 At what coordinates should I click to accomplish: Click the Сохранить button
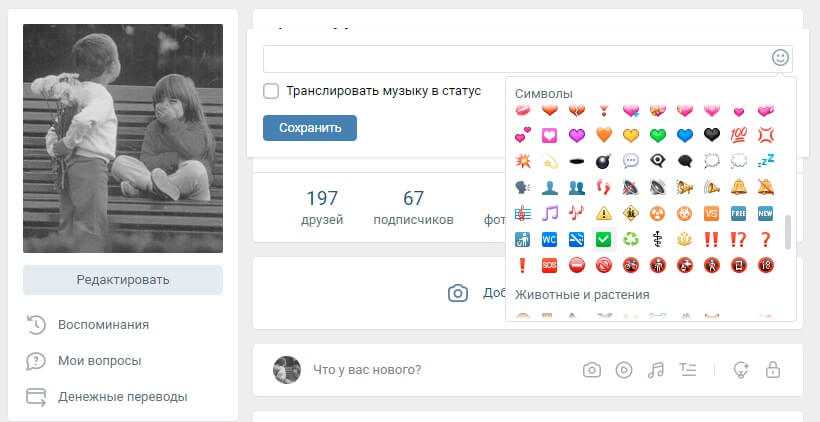[x=310, y=128]
